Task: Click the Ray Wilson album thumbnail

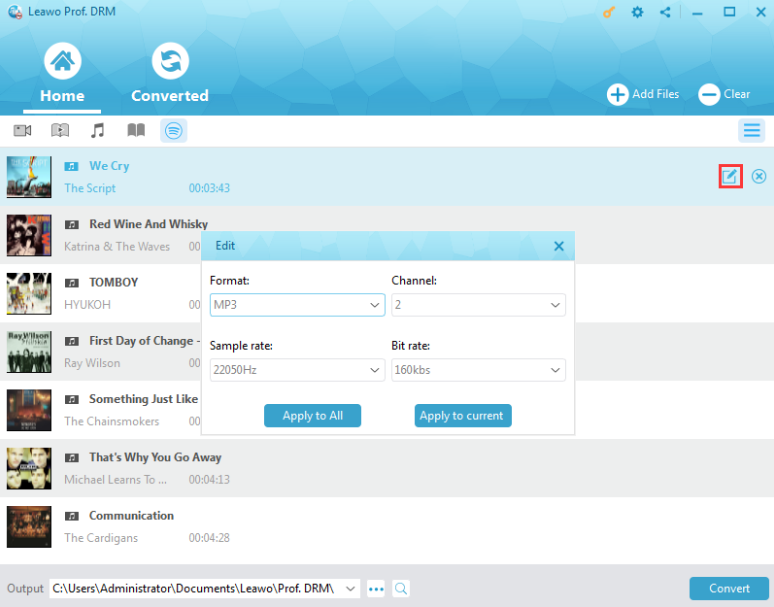Action: [29, 351]
